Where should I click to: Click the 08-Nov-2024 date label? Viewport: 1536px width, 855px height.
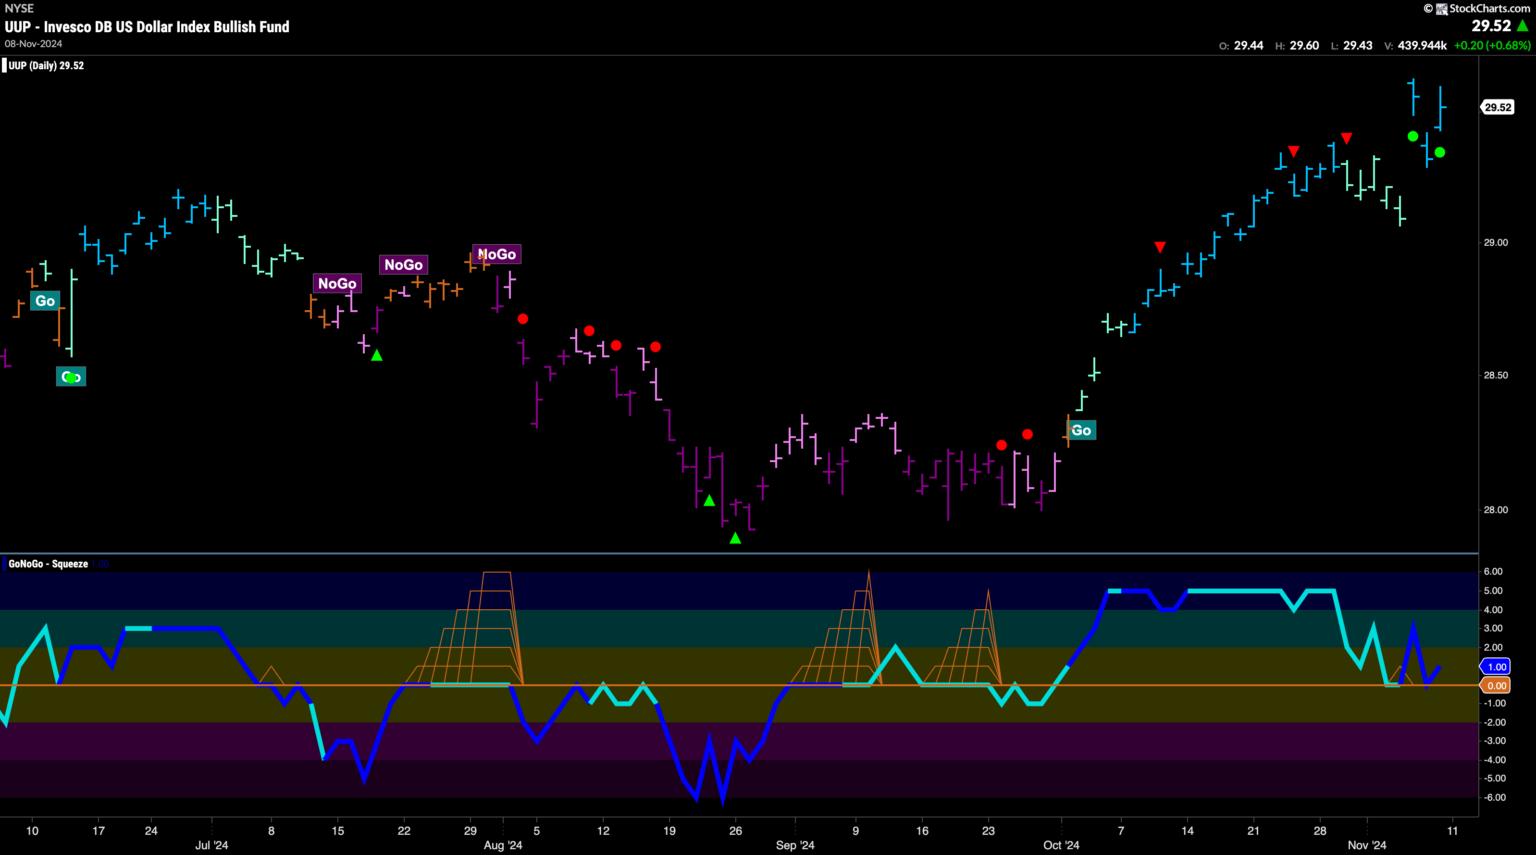(x=35, y=44)
